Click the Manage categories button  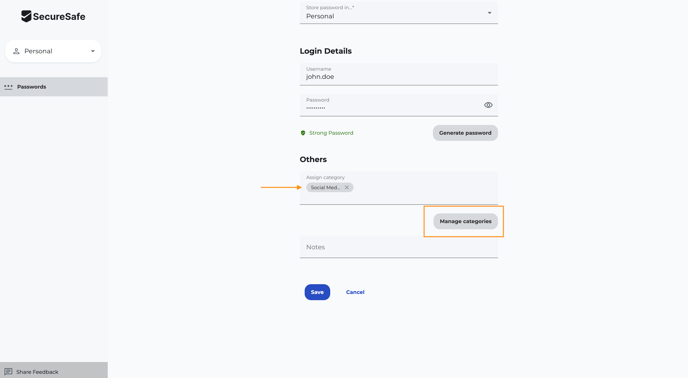tap(466, 221)
